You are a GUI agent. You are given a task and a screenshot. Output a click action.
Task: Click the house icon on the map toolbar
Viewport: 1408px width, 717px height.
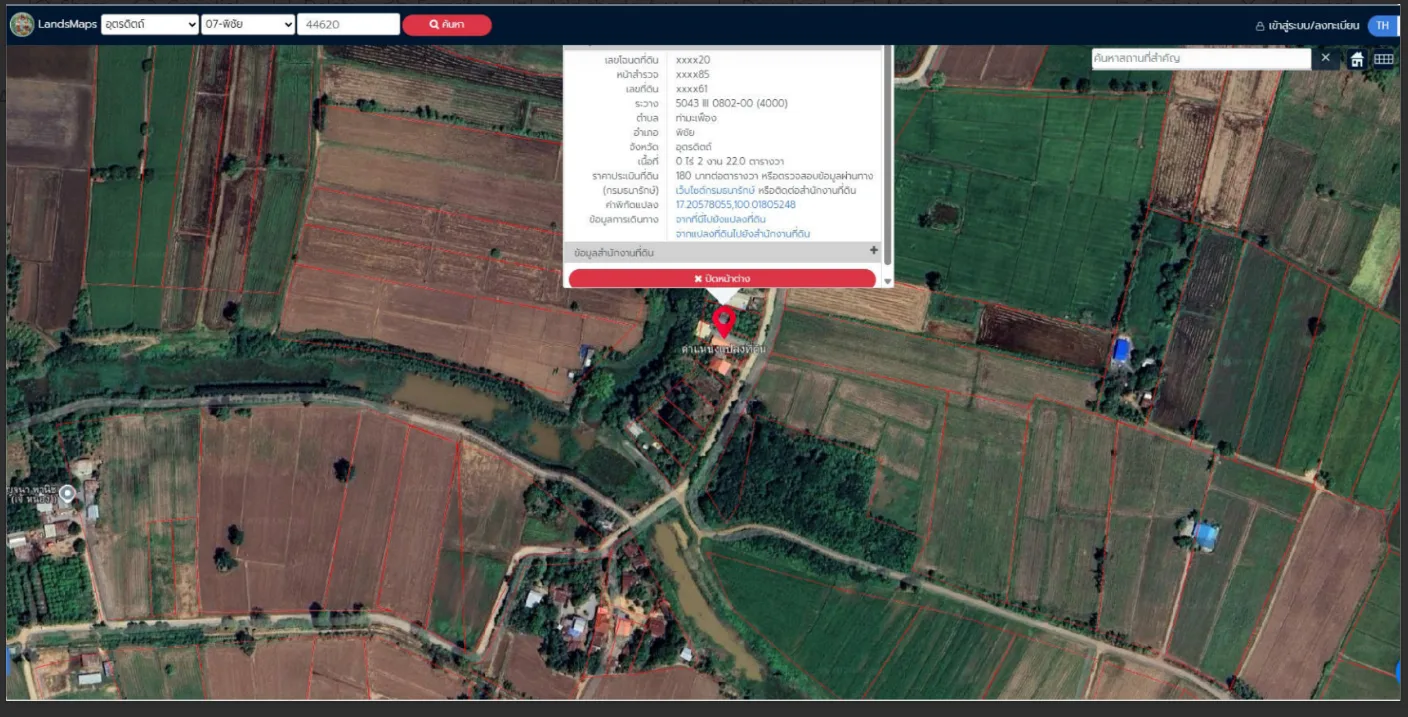pyautogui.click(x=1356, y=59)
